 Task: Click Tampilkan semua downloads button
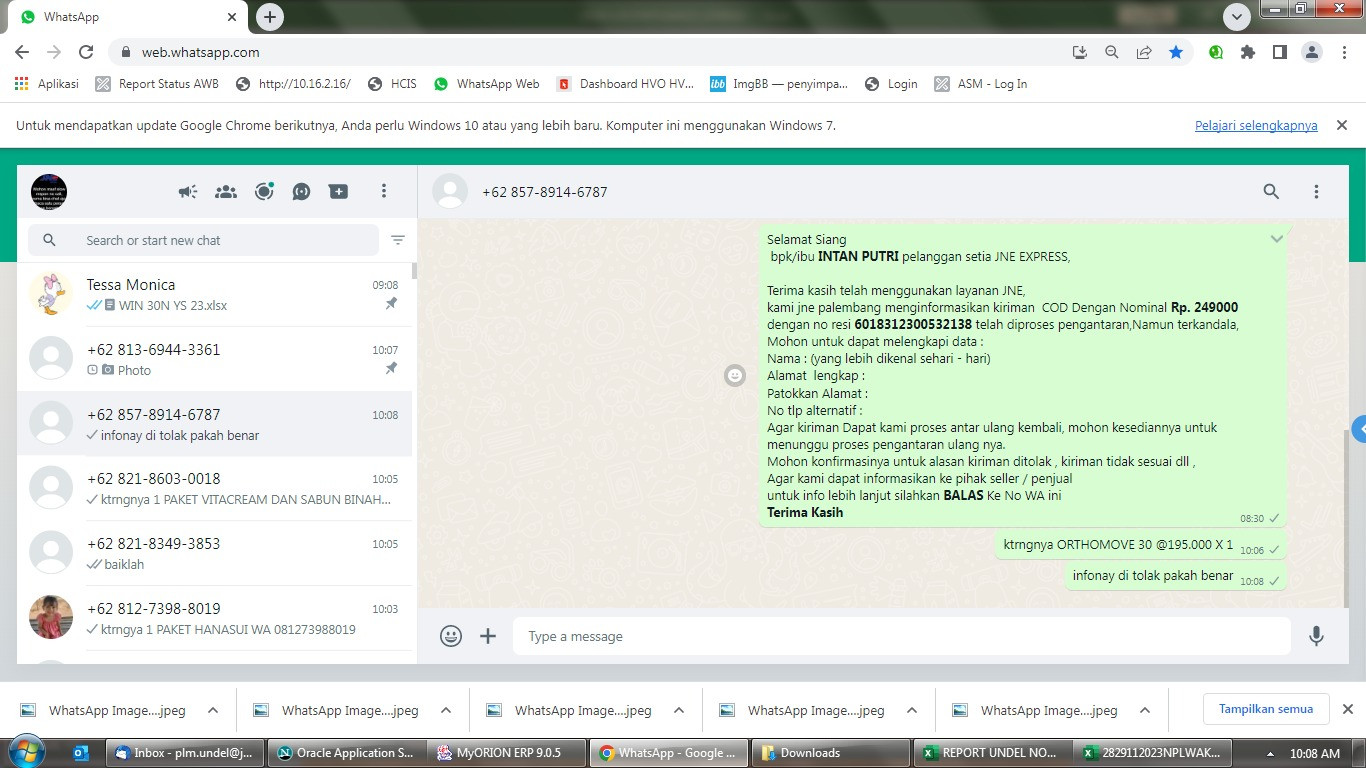point(1266,709)
